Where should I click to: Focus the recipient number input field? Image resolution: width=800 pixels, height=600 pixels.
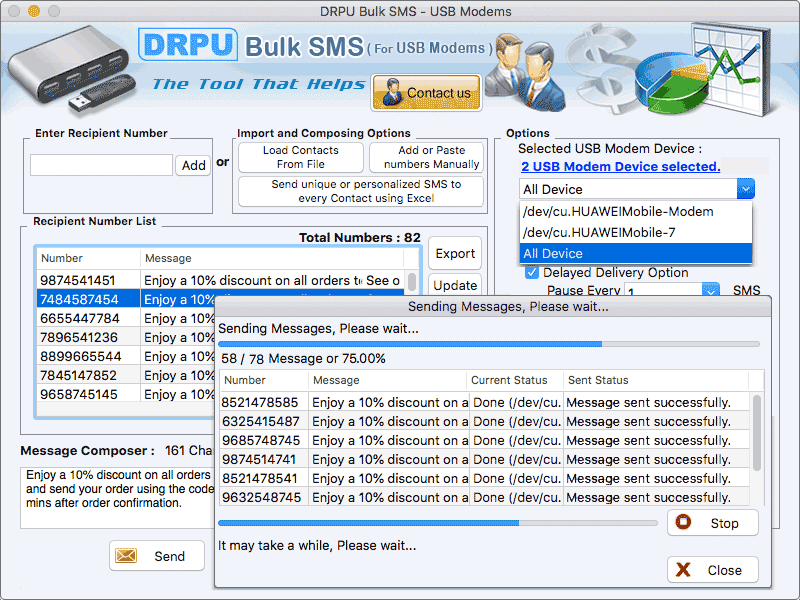coord(102,165)
